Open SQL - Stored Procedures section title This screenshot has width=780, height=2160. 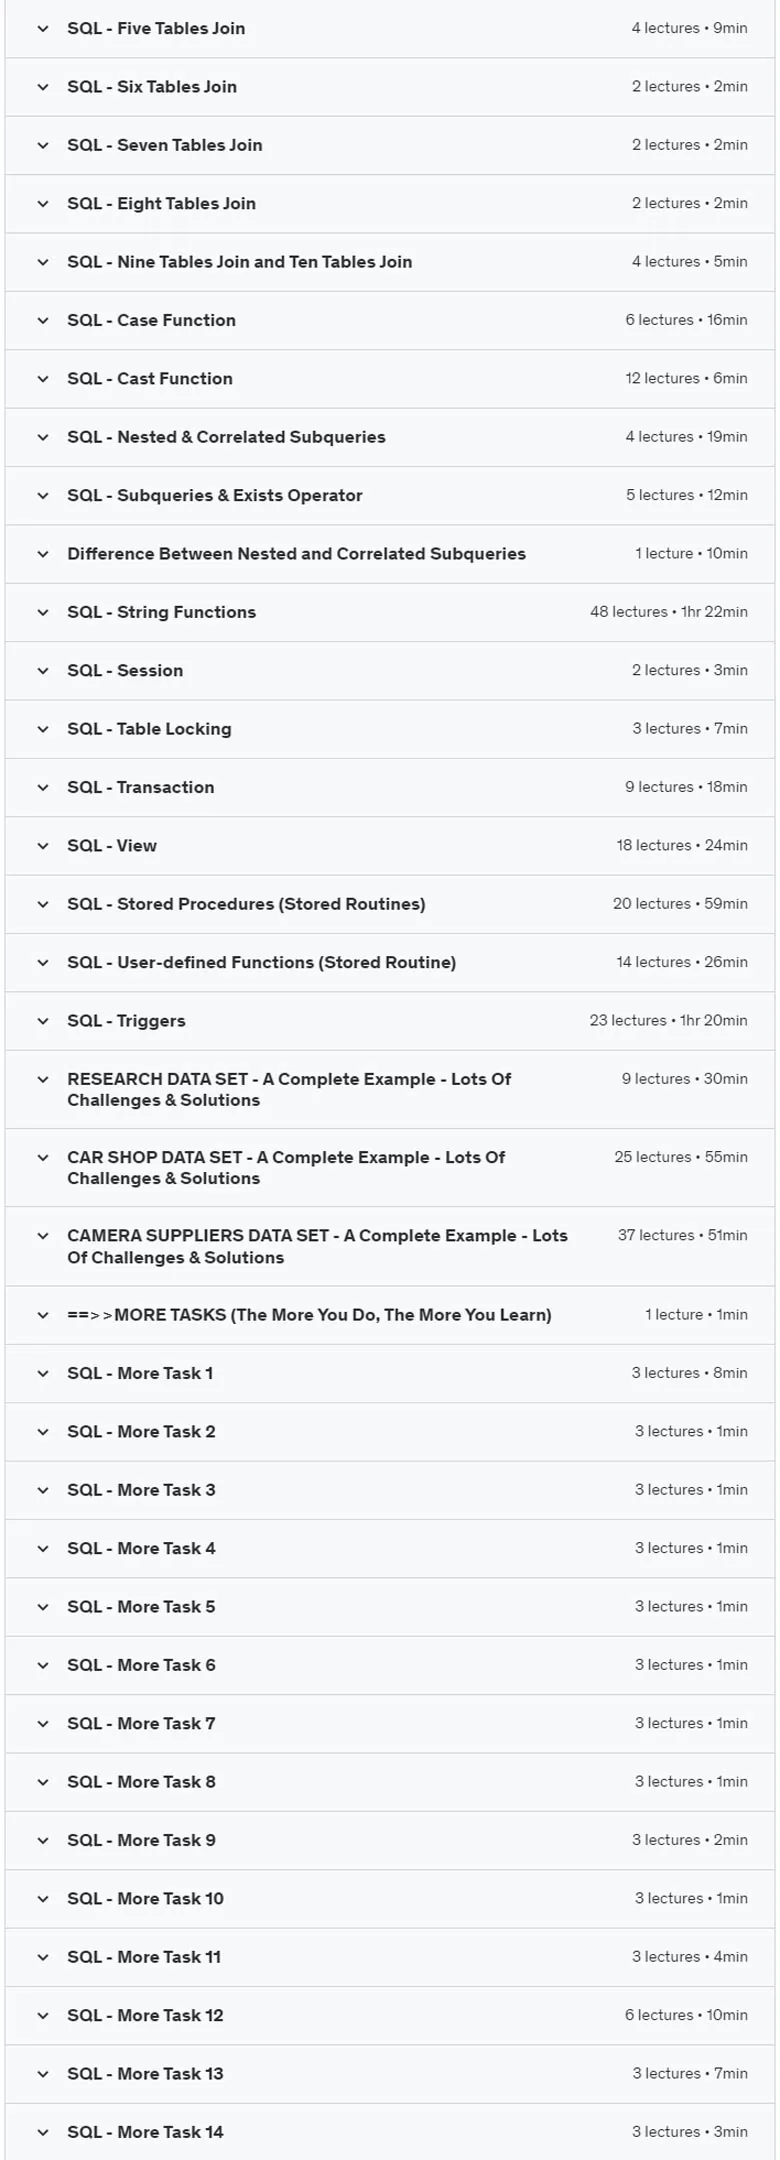click(x=246, y=904)
